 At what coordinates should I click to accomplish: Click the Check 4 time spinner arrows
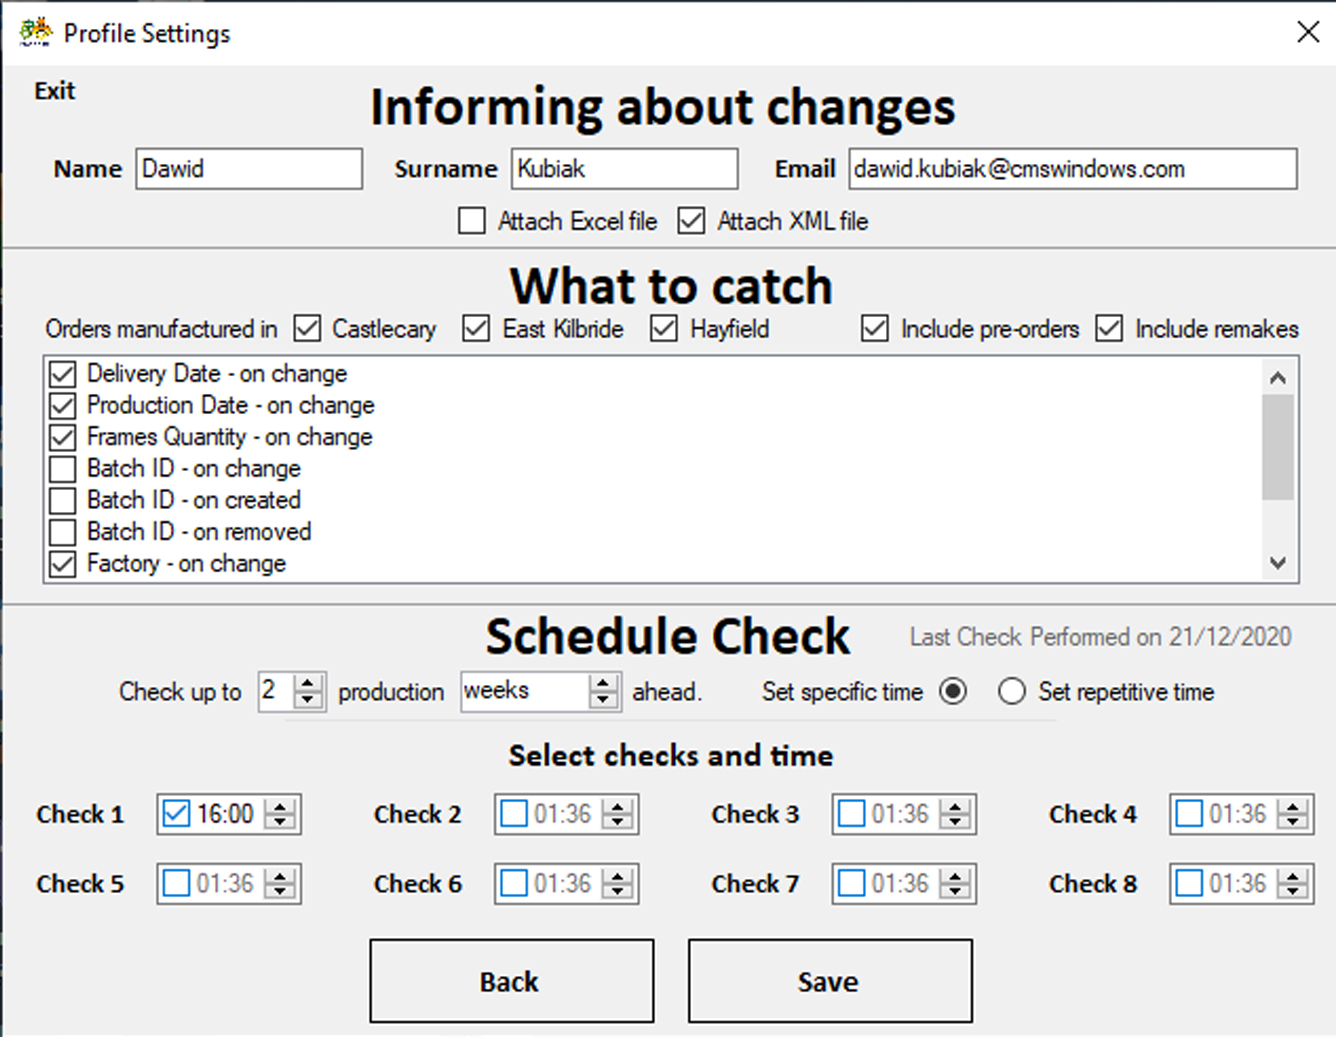click(x=1294, y=814)
